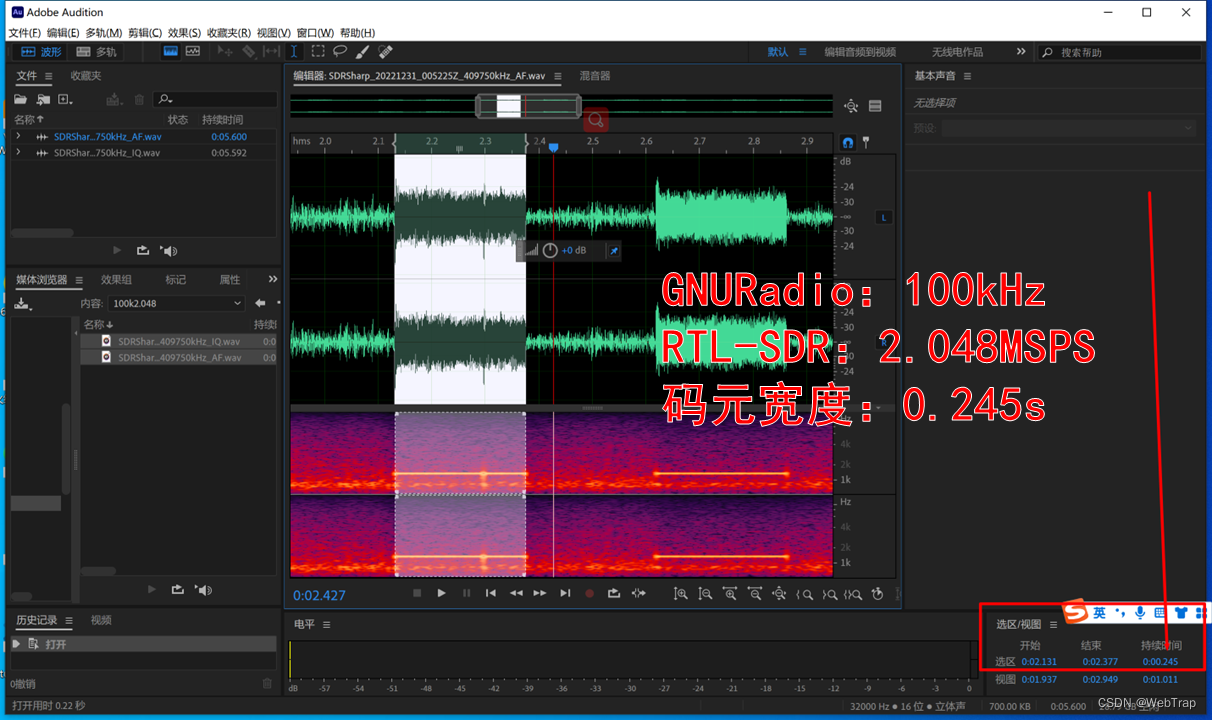Click the red Record button

(589, 593)
